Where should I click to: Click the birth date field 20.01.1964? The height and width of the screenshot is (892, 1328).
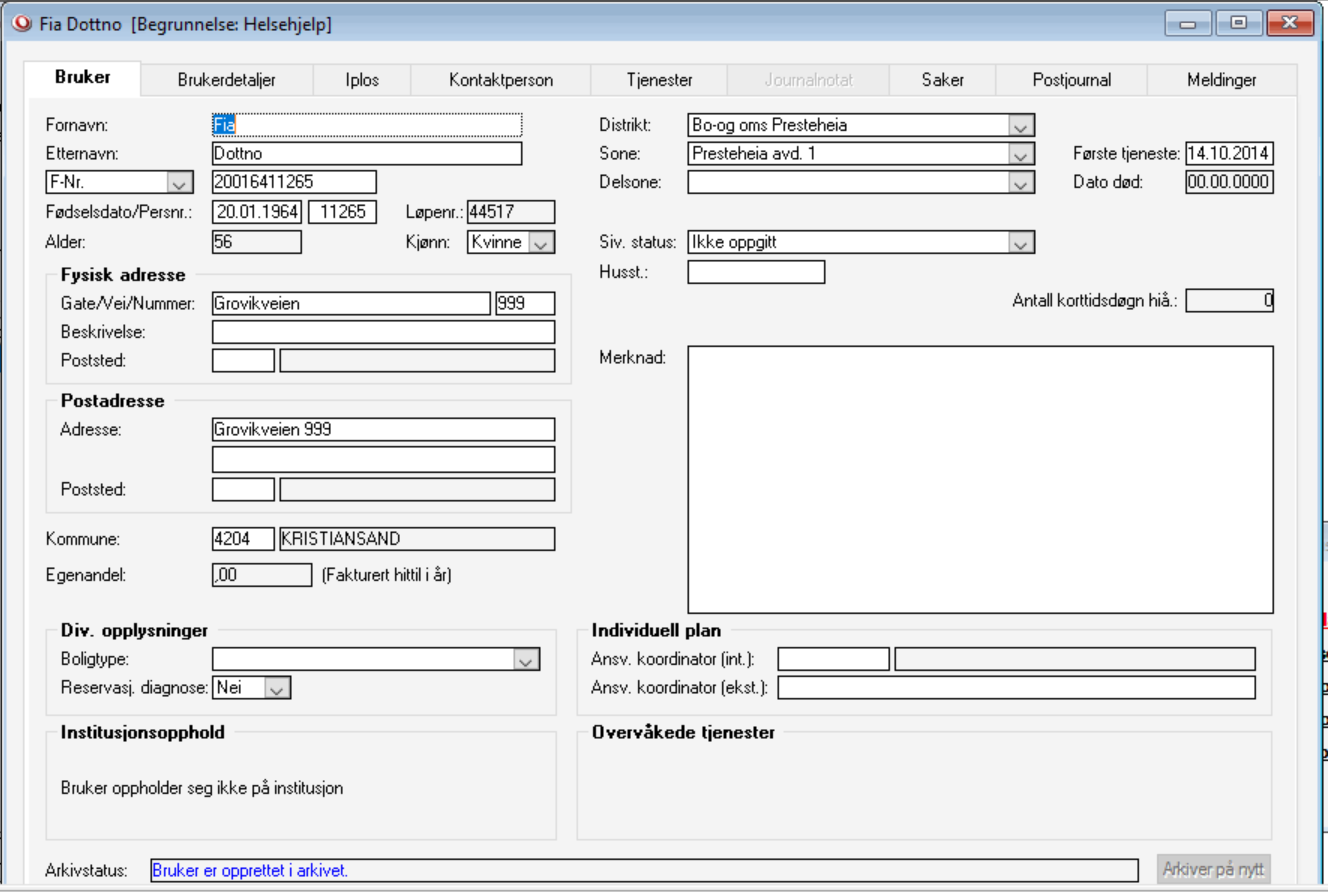(258, 212)
